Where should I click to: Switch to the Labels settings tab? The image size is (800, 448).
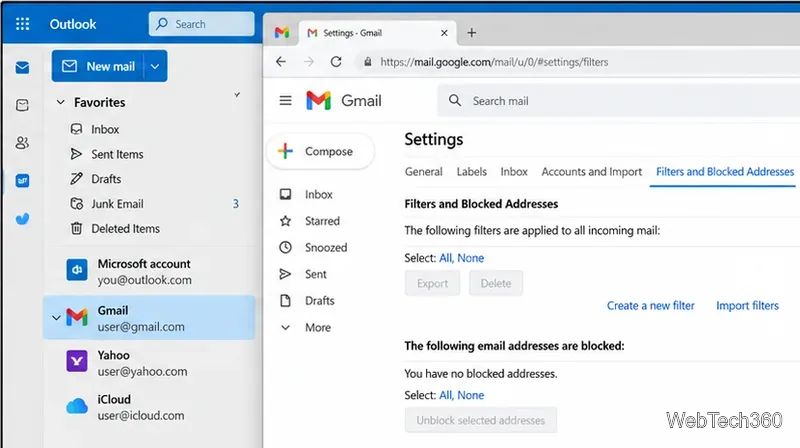point(471,172)
